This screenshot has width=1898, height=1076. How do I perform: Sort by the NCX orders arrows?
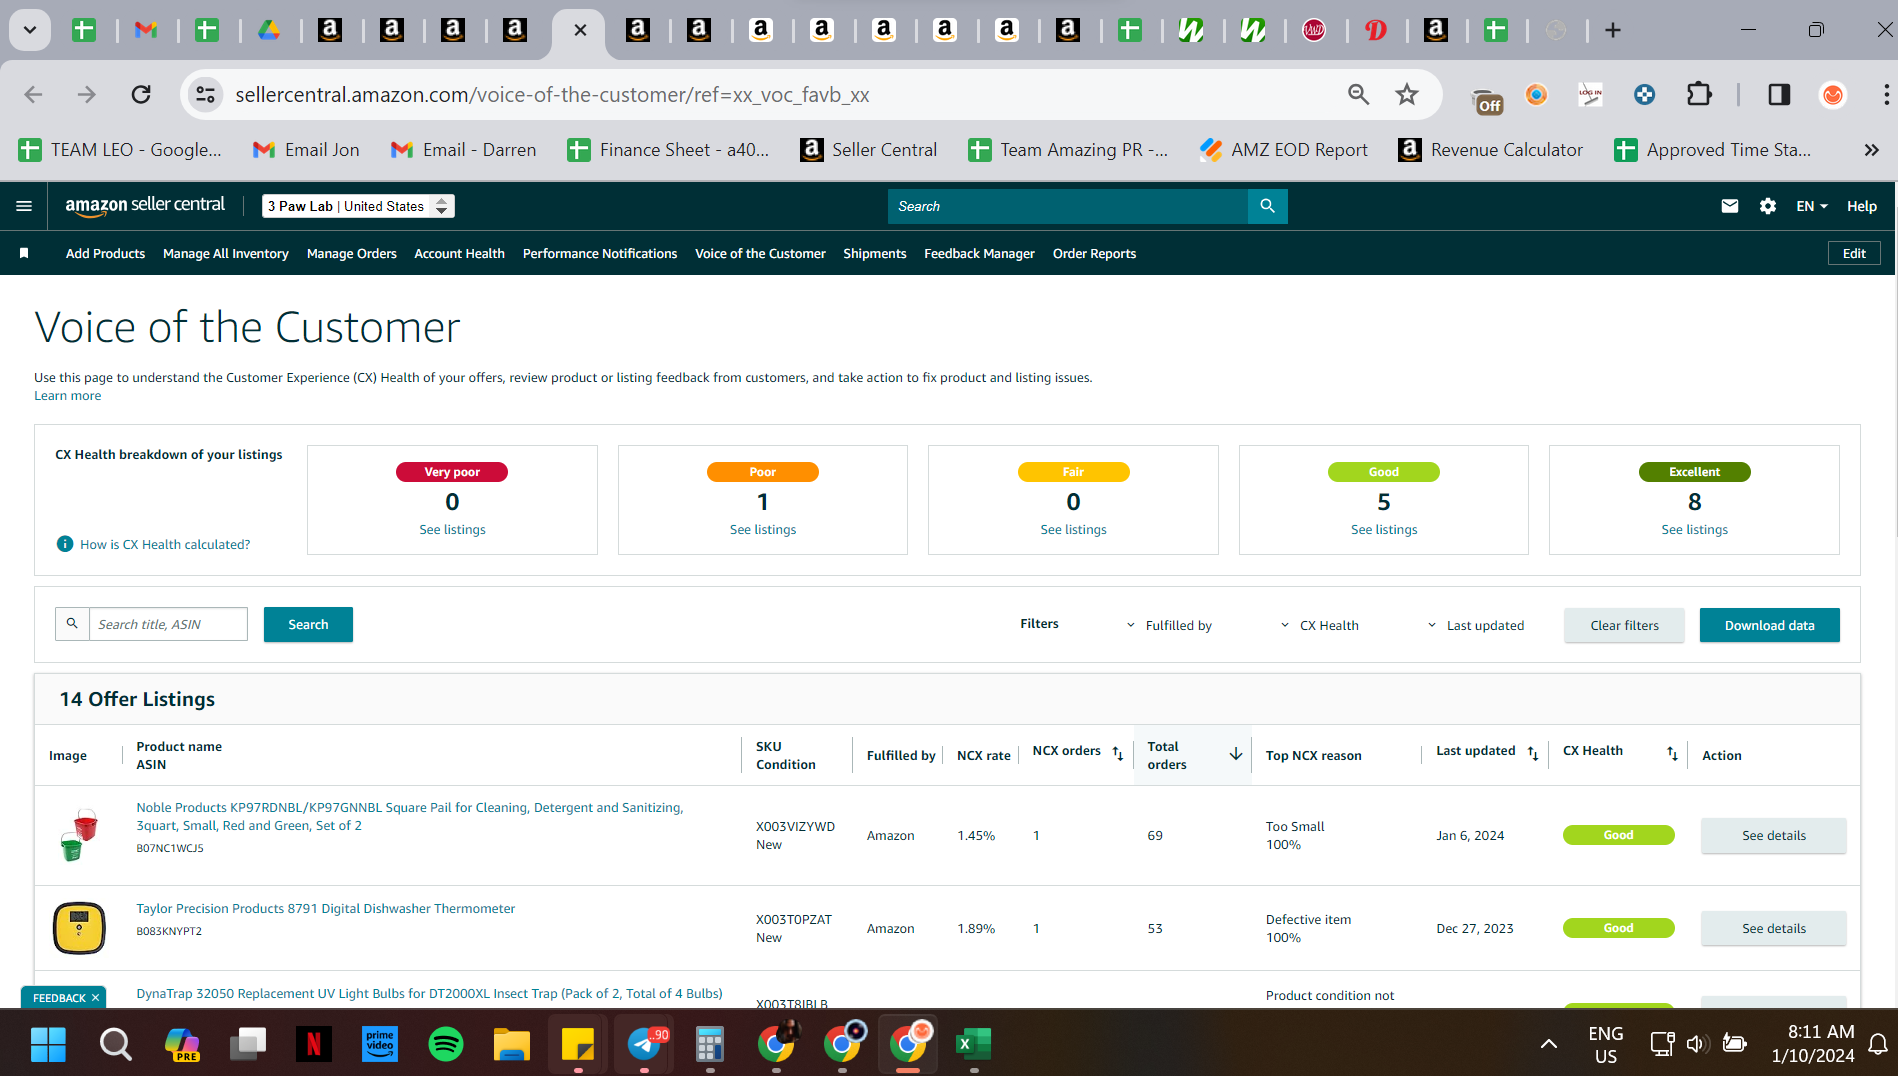pos(1118,754)
